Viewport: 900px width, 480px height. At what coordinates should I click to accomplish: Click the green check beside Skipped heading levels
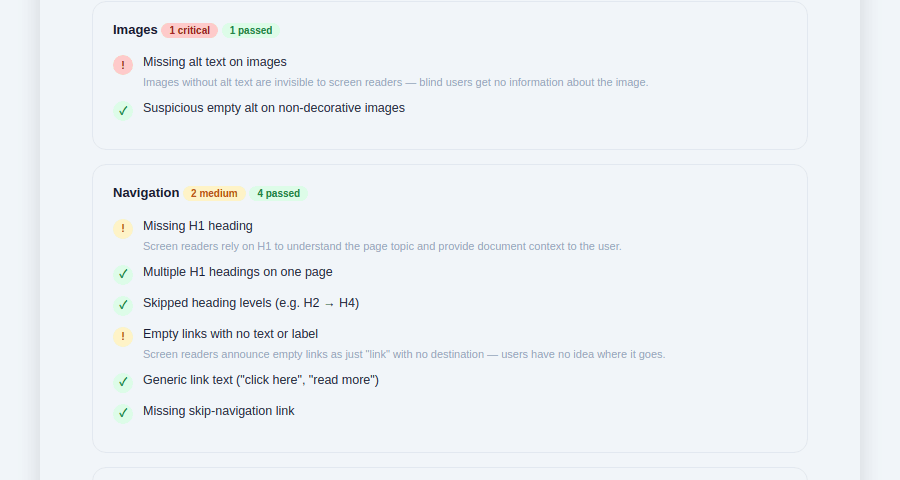click(x=123, y=305)
